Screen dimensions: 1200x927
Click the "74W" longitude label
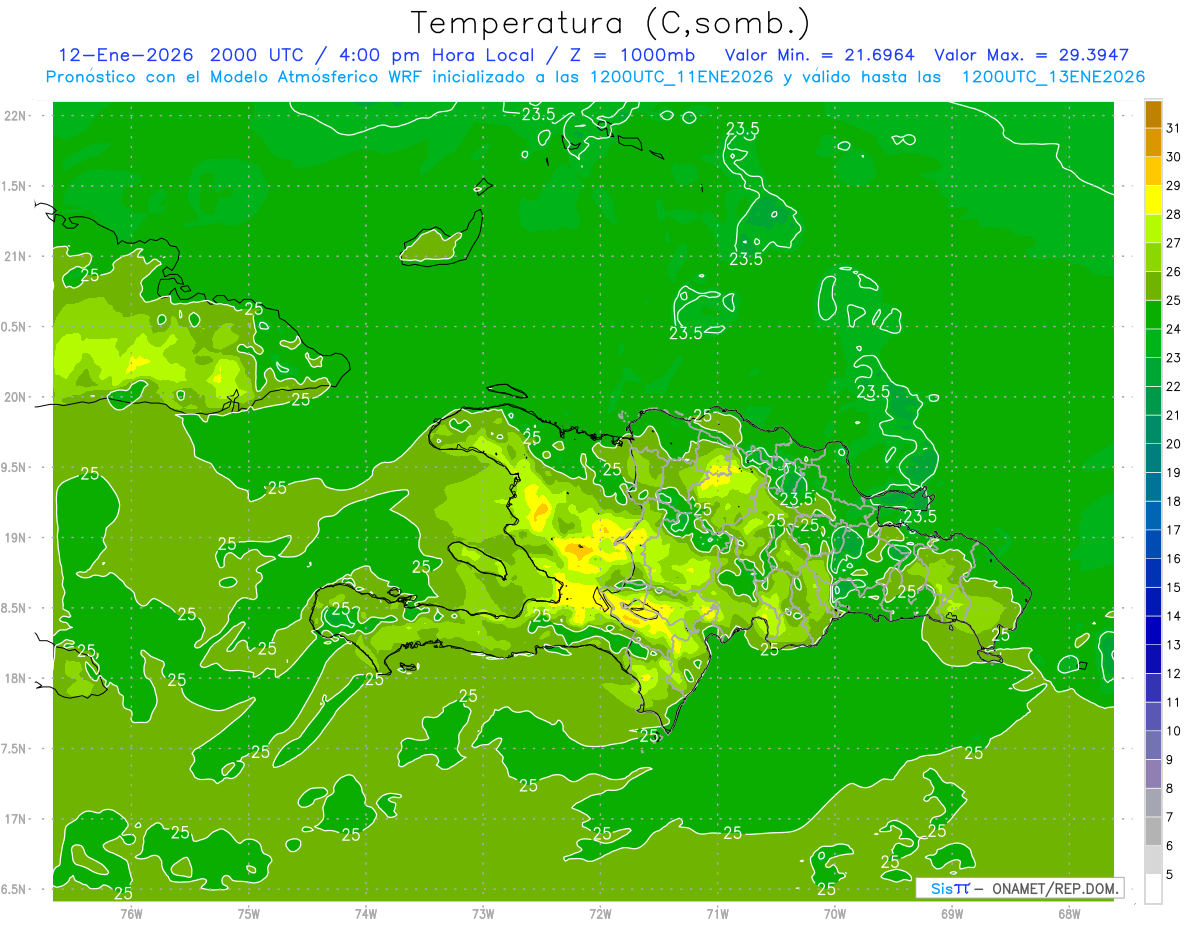(x=366, y=913)
